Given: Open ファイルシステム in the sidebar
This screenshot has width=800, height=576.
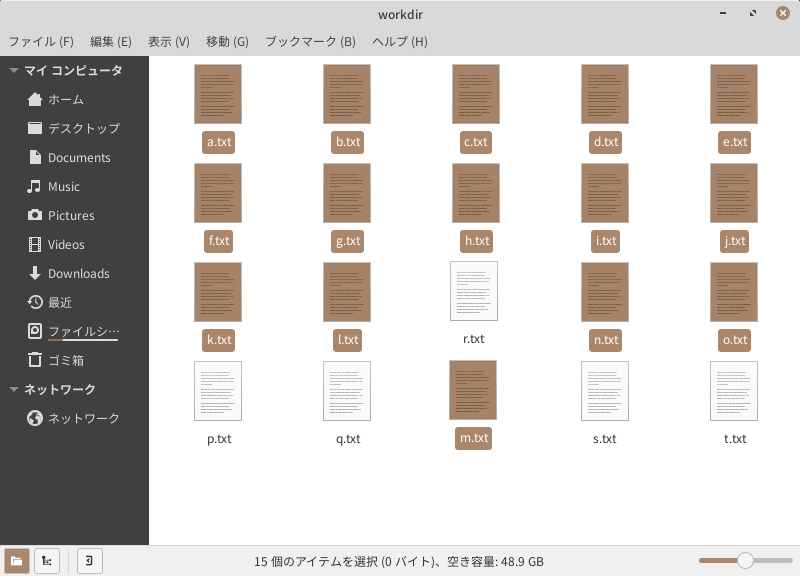Looking at the screenshot, I should point(74,332).
